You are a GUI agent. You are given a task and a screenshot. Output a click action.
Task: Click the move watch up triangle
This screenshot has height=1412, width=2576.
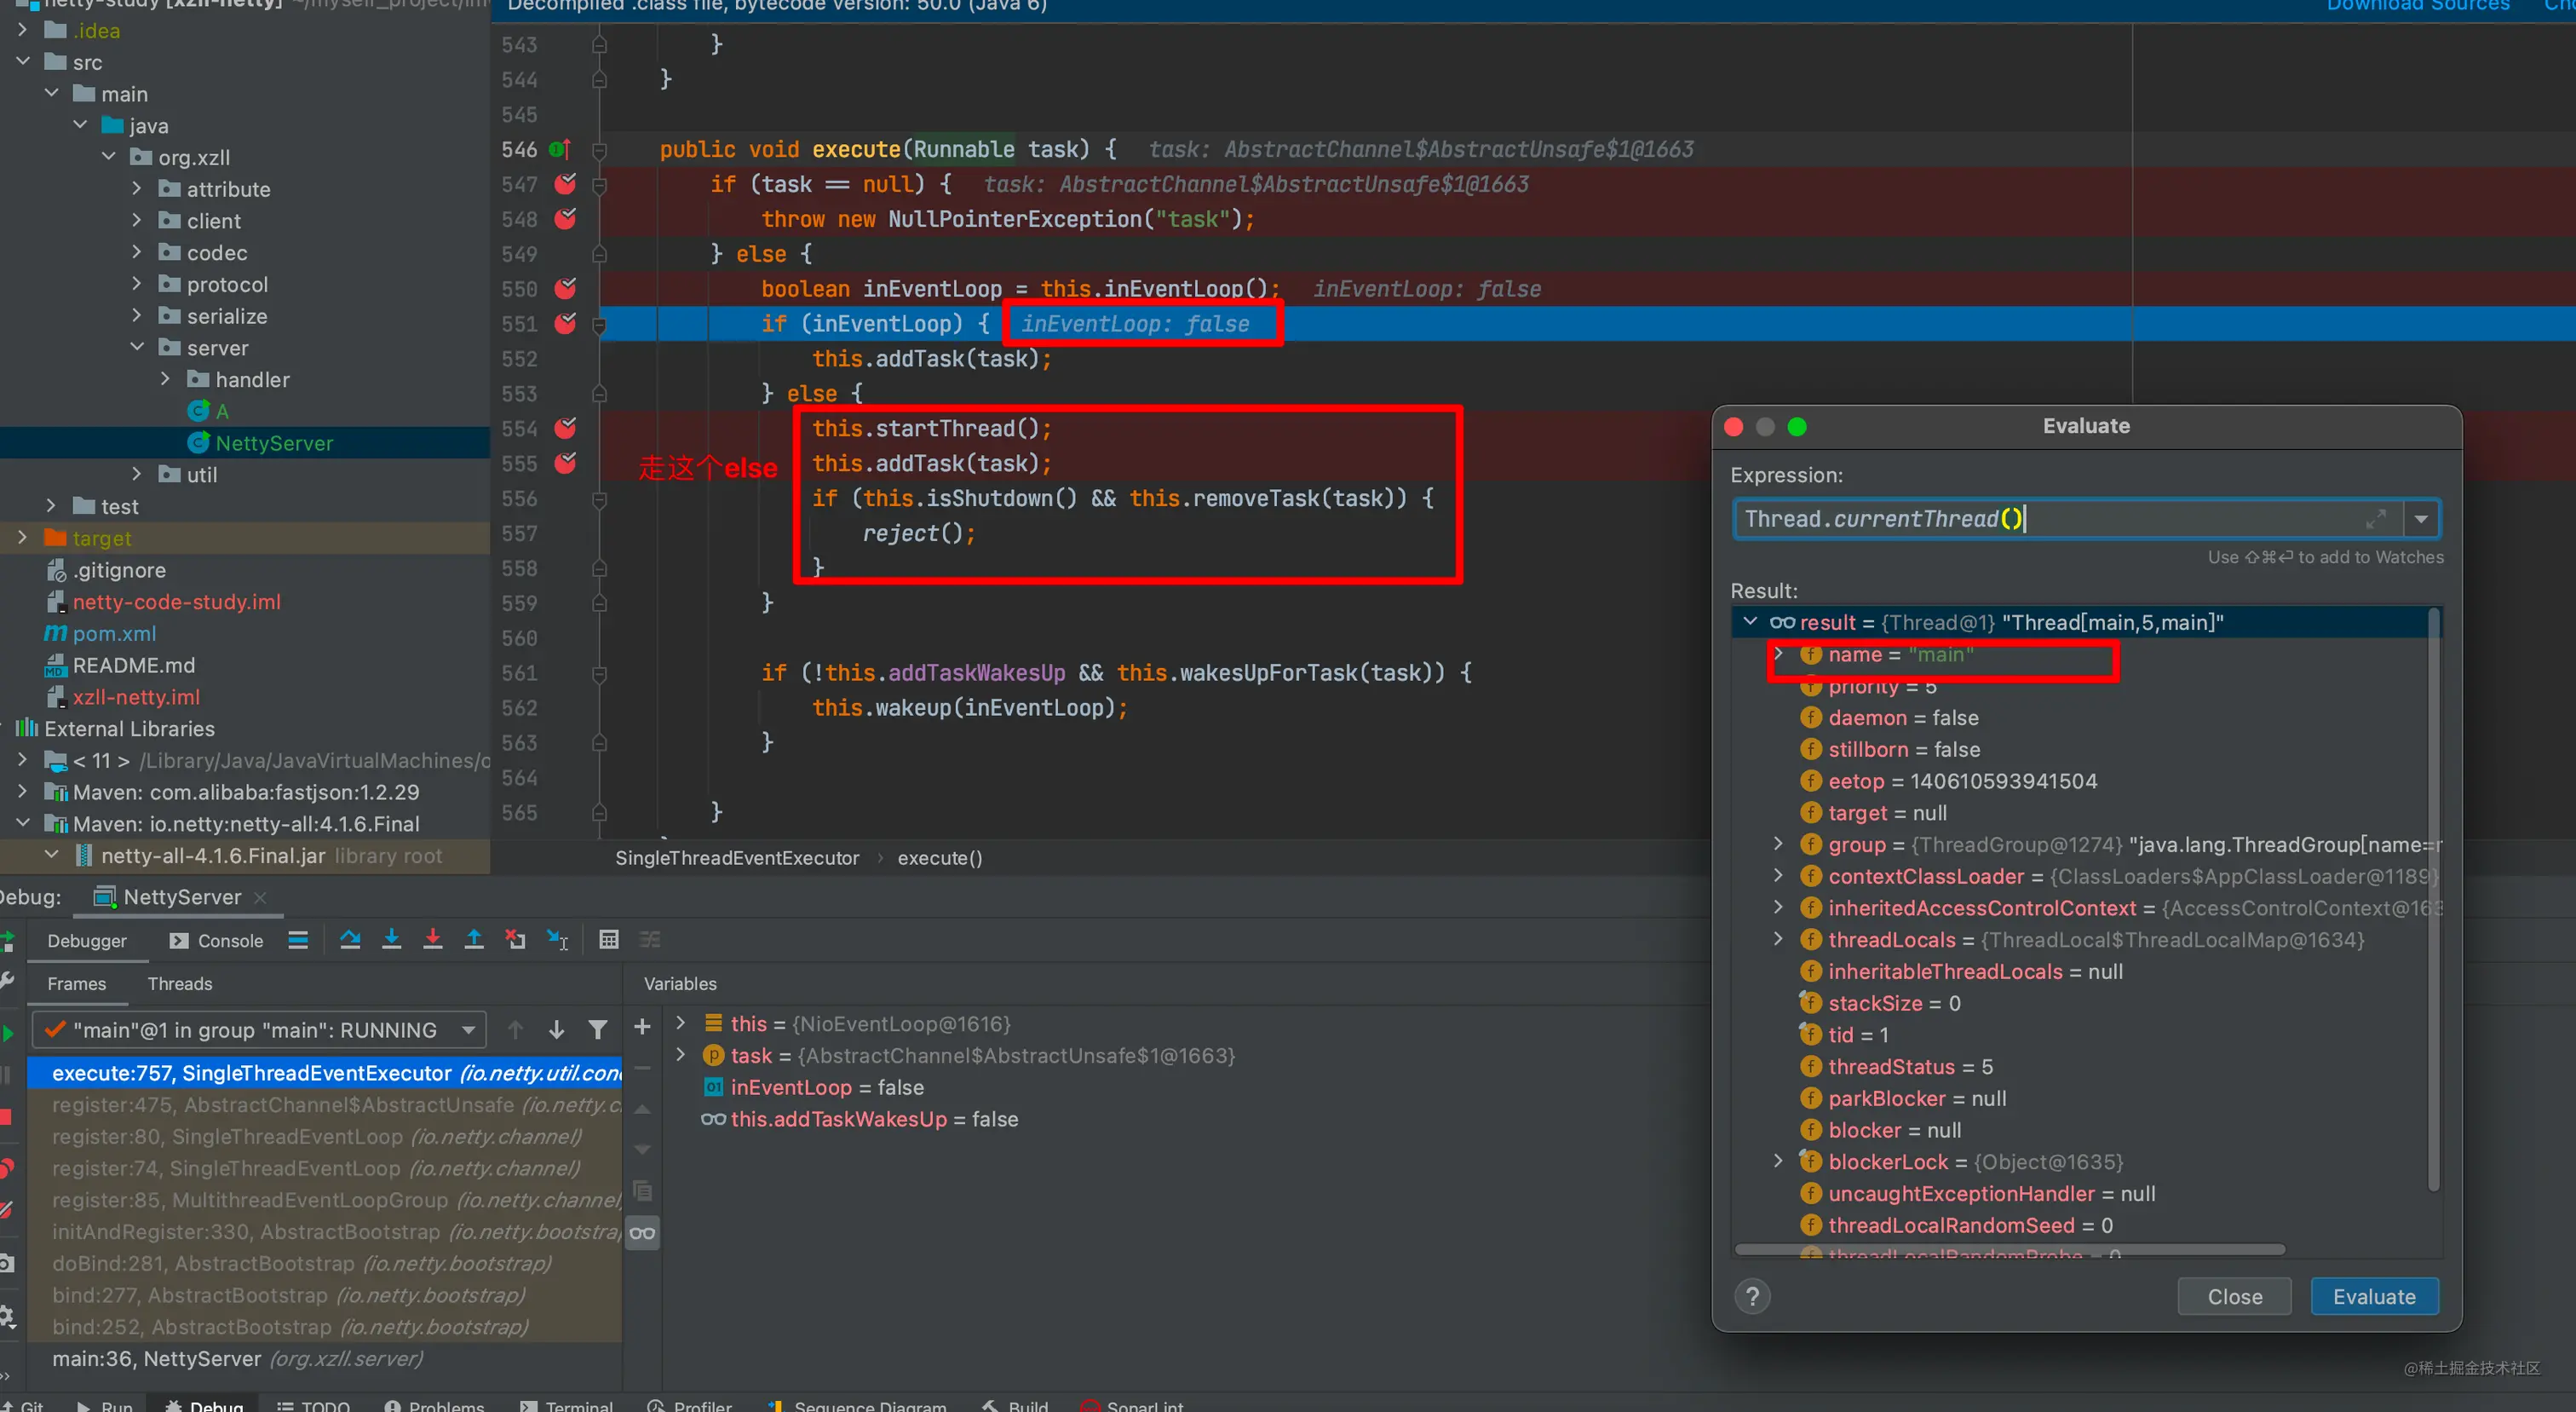pos(643,1109)
